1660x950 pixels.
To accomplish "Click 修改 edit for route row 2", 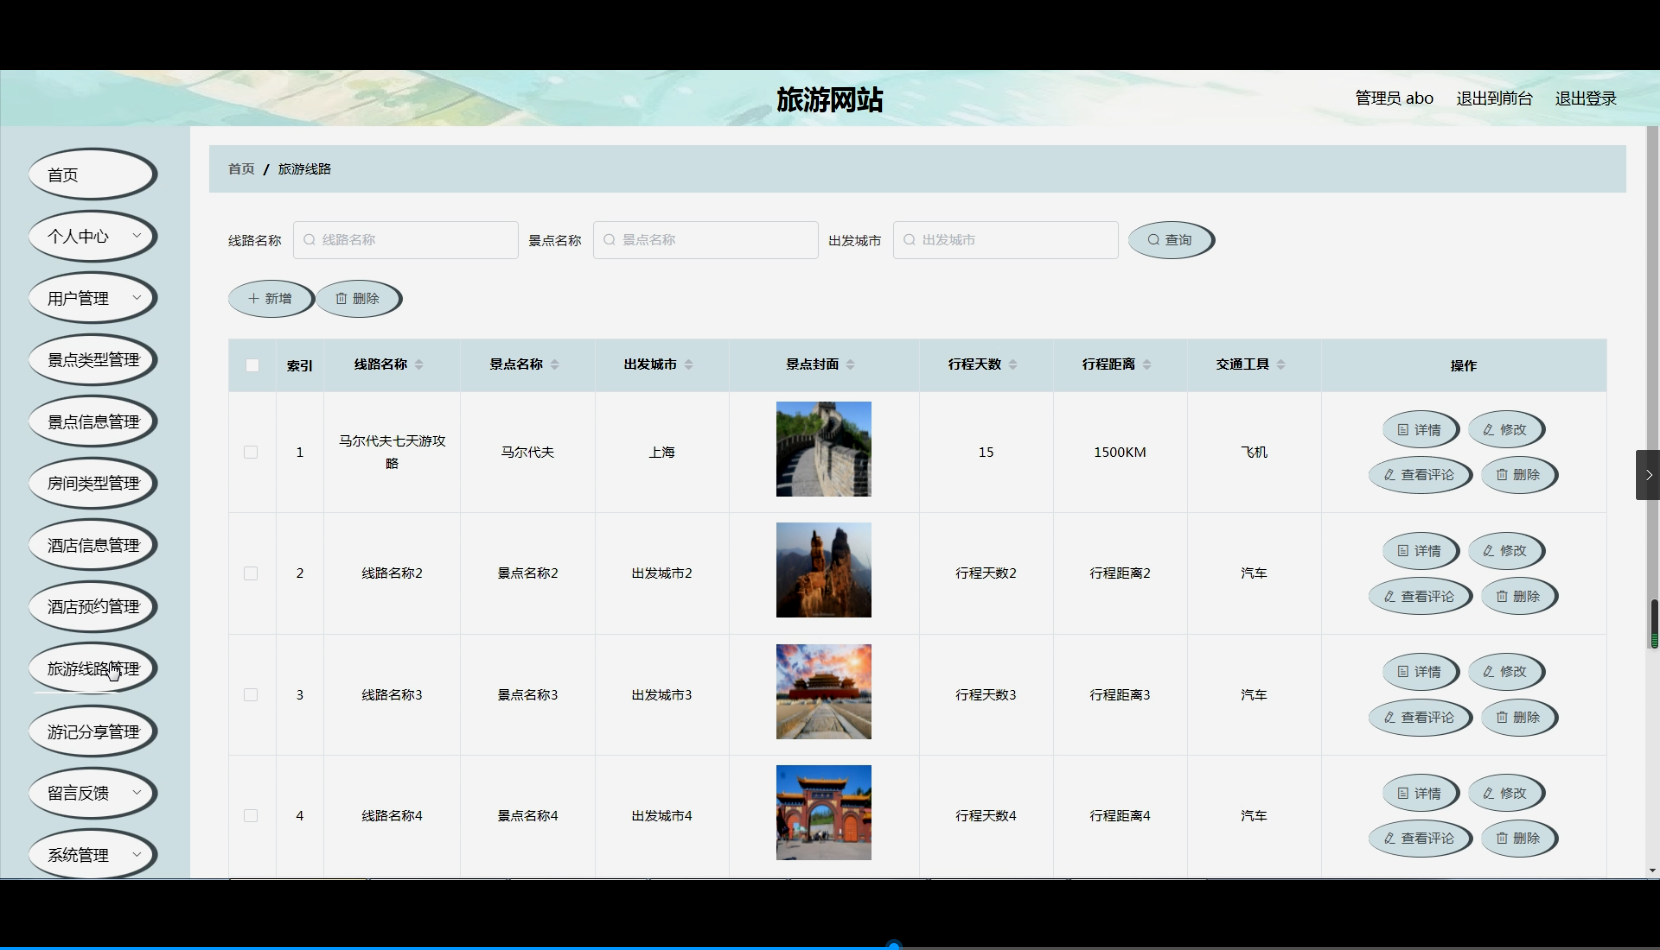I will coord(1505,551).
